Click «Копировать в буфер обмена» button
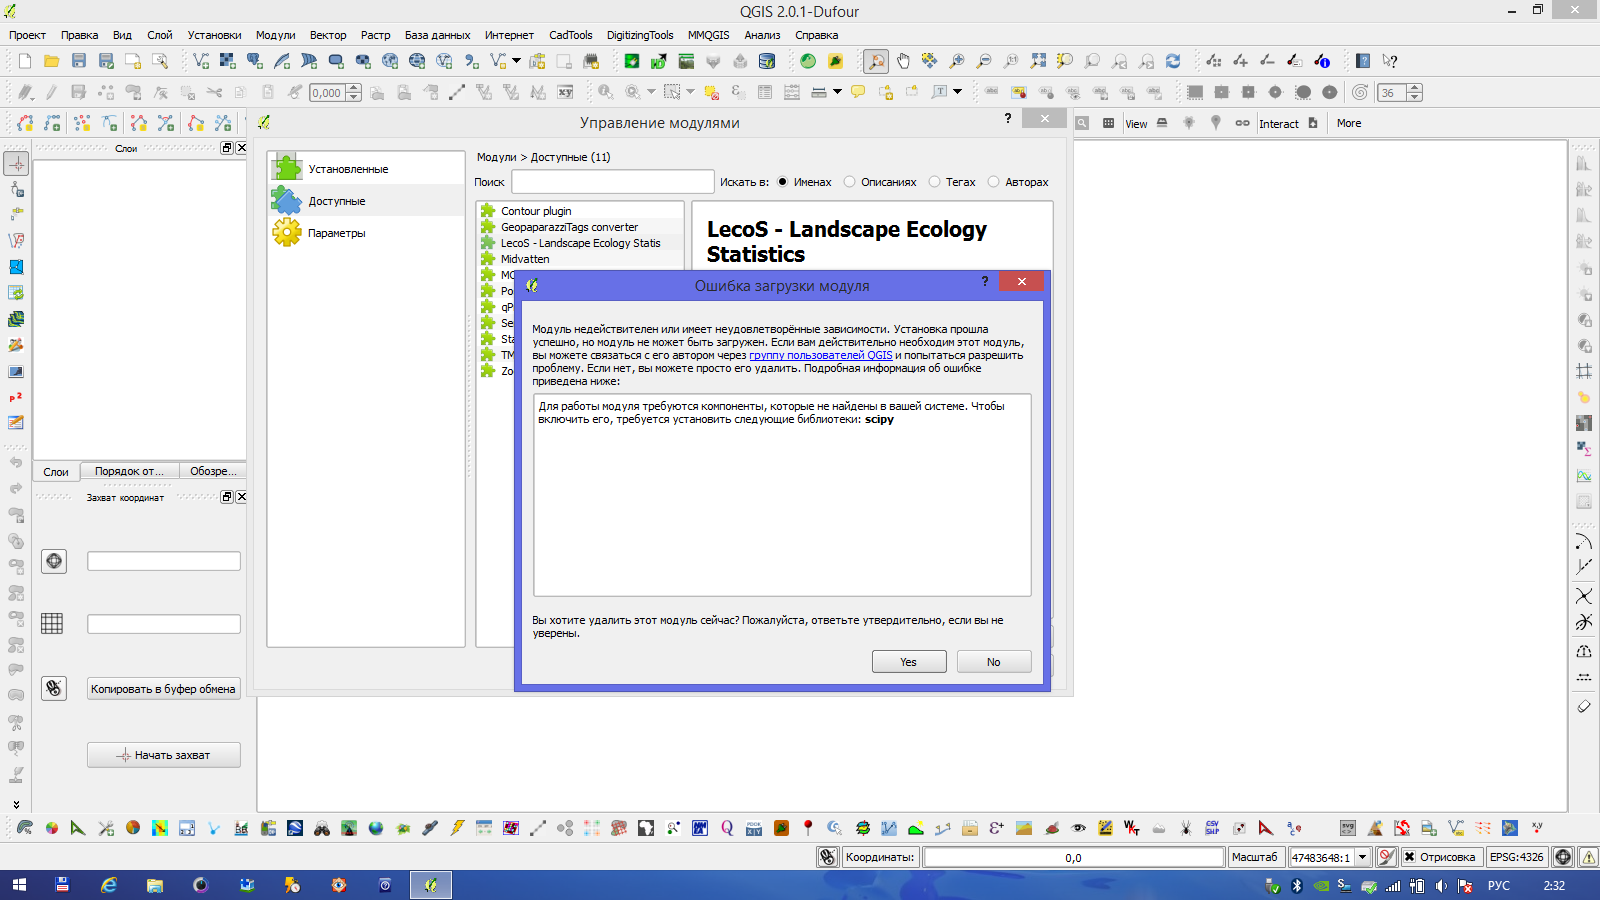Image resolution: width=1600 pixels, height=900 pixels. [x=164, y=689]
